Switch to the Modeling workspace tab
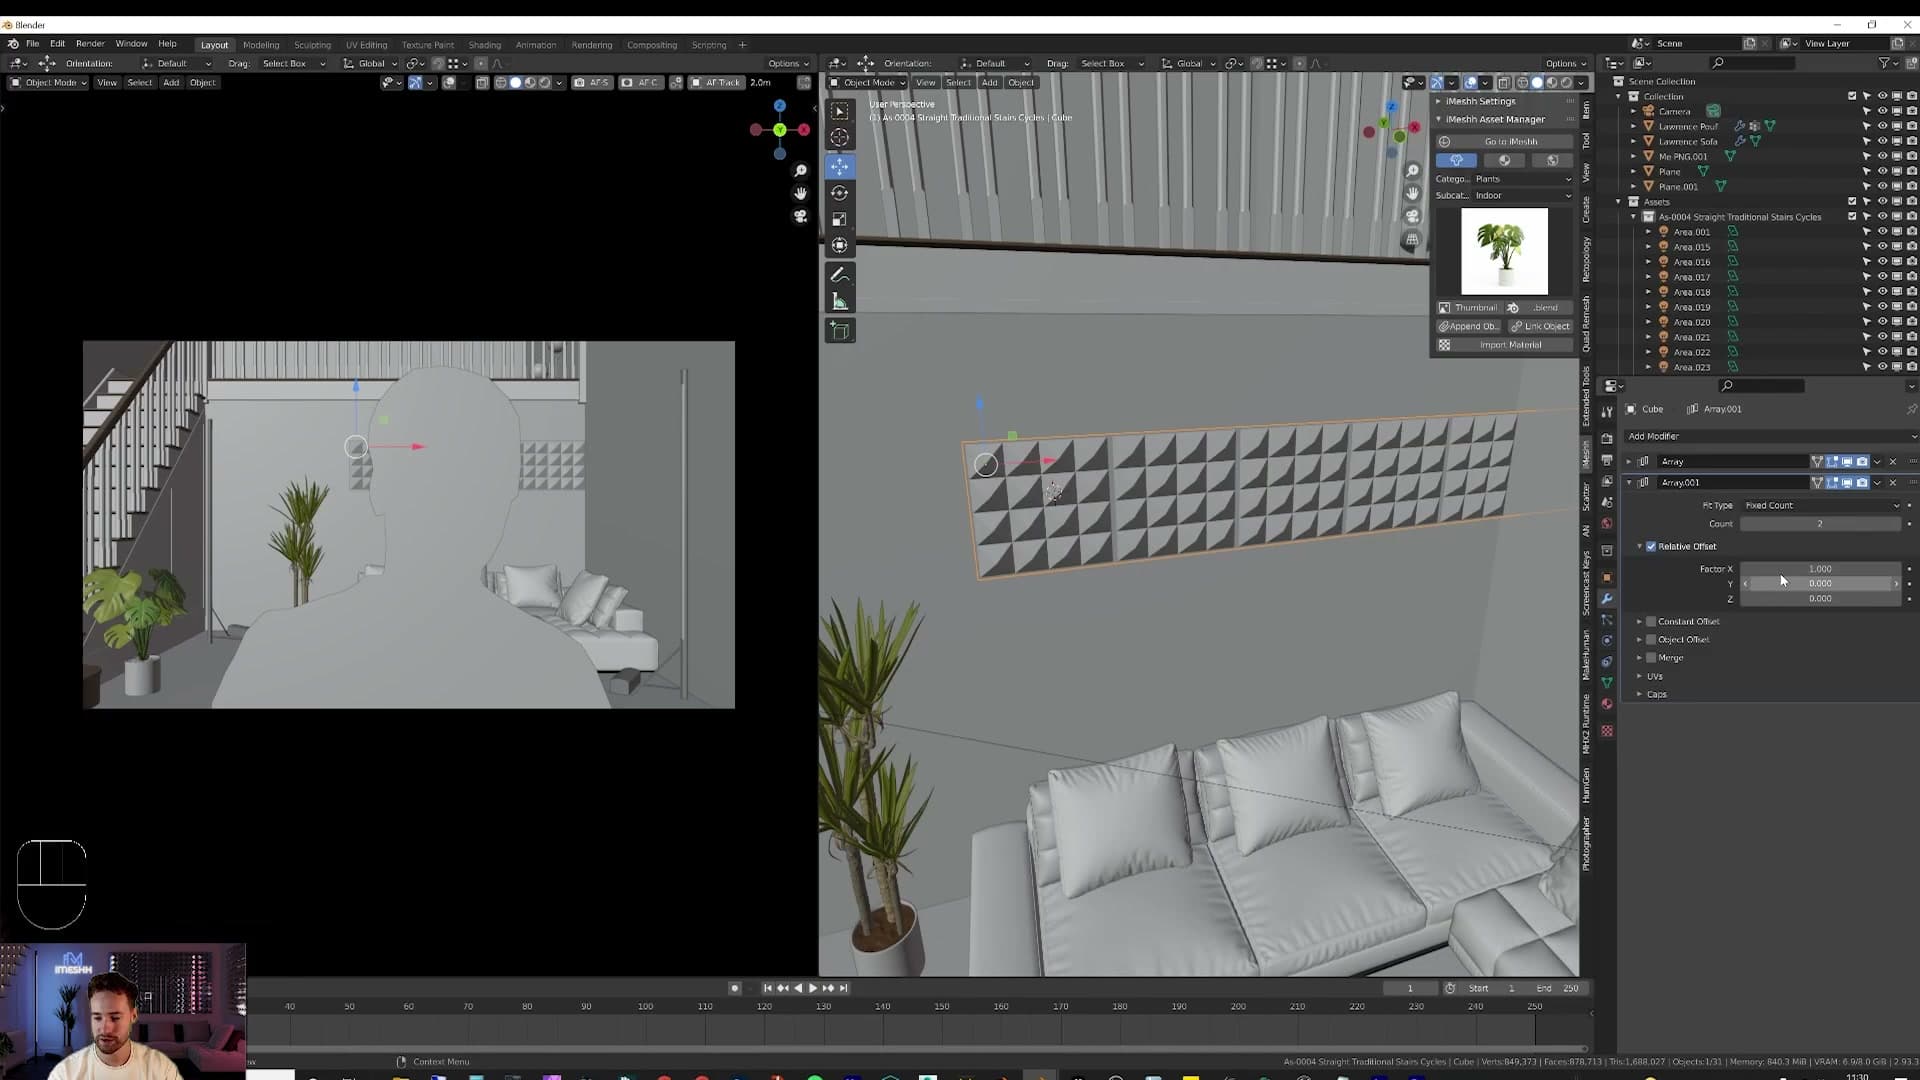The width and height of the screenshot is (1920, 1080). 261,45
